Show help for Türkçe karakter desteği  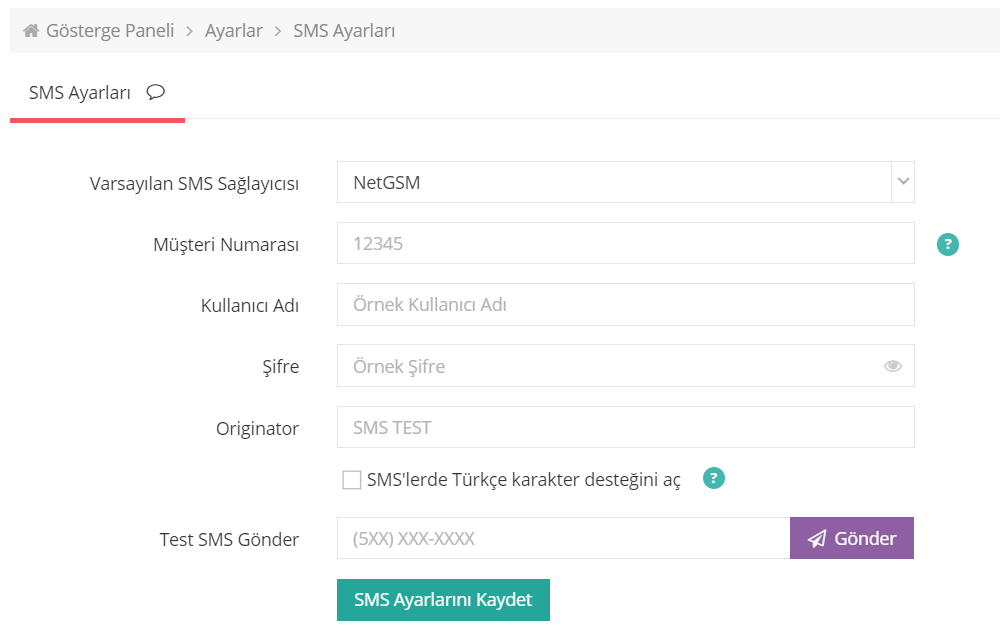coord(714,478)
